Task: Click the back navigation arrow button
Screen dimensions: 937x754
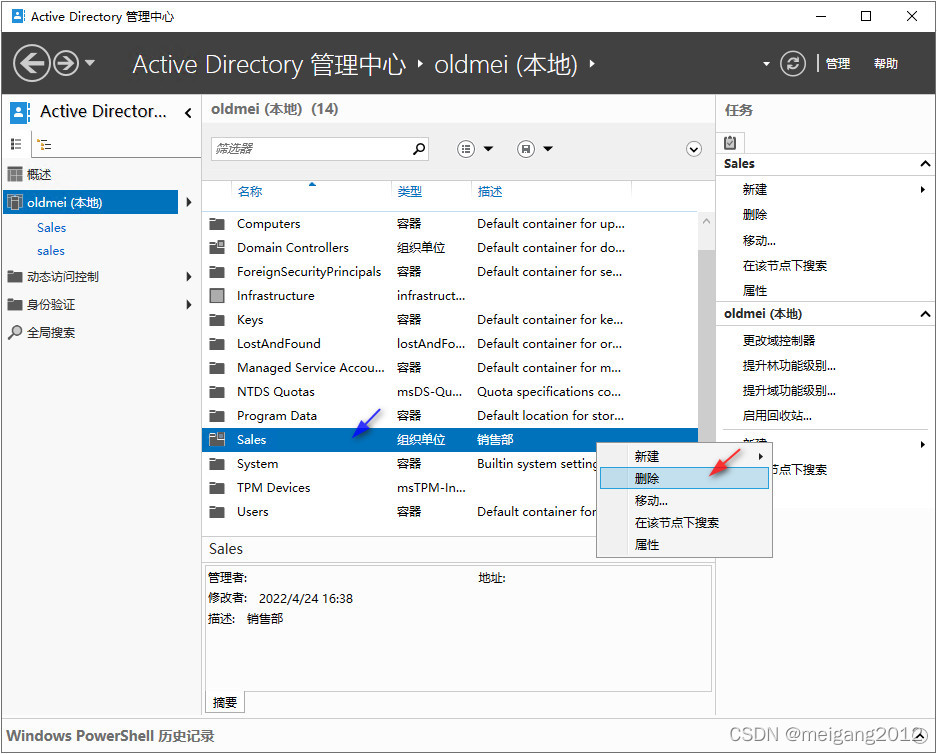Action: coord(32,63)
